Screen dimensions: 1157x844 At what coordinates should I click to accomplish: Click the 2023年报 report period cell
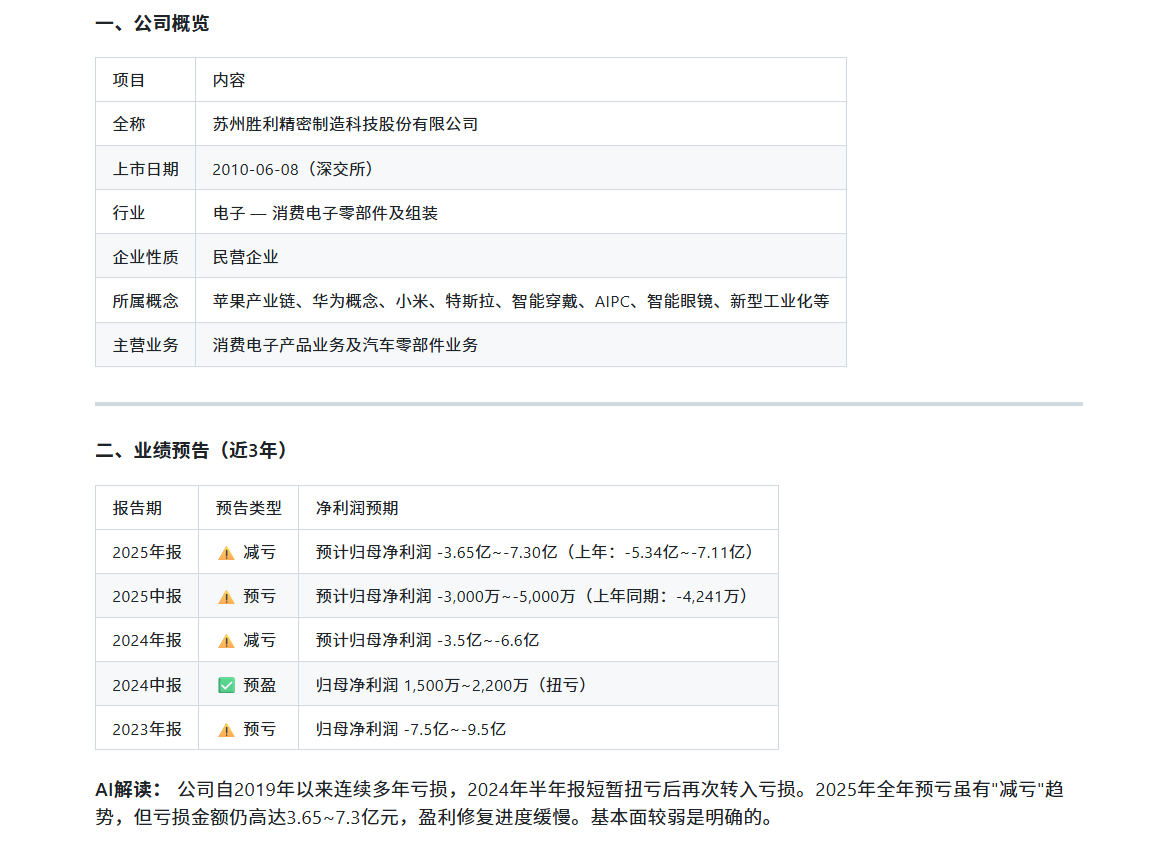click(147, 729)
